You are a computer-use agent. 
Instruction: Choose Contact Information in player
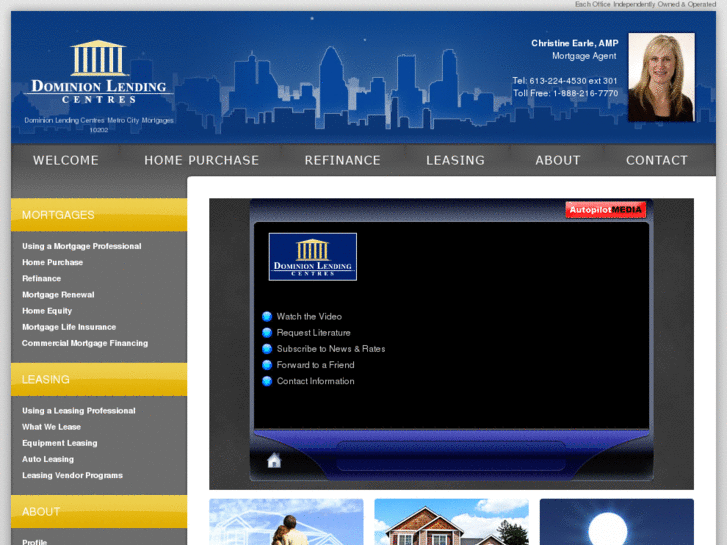[x=315, y=381]
